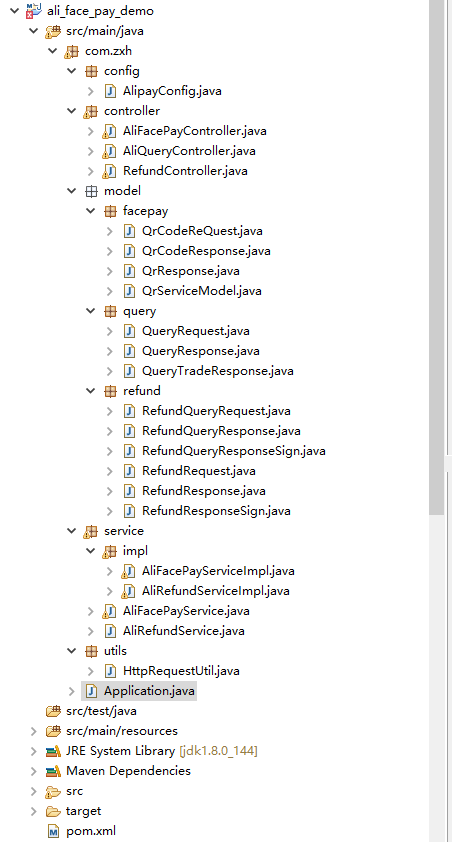This screenshot has height=842, width=452.
Task: Click the config package icon
Action: 91,71
